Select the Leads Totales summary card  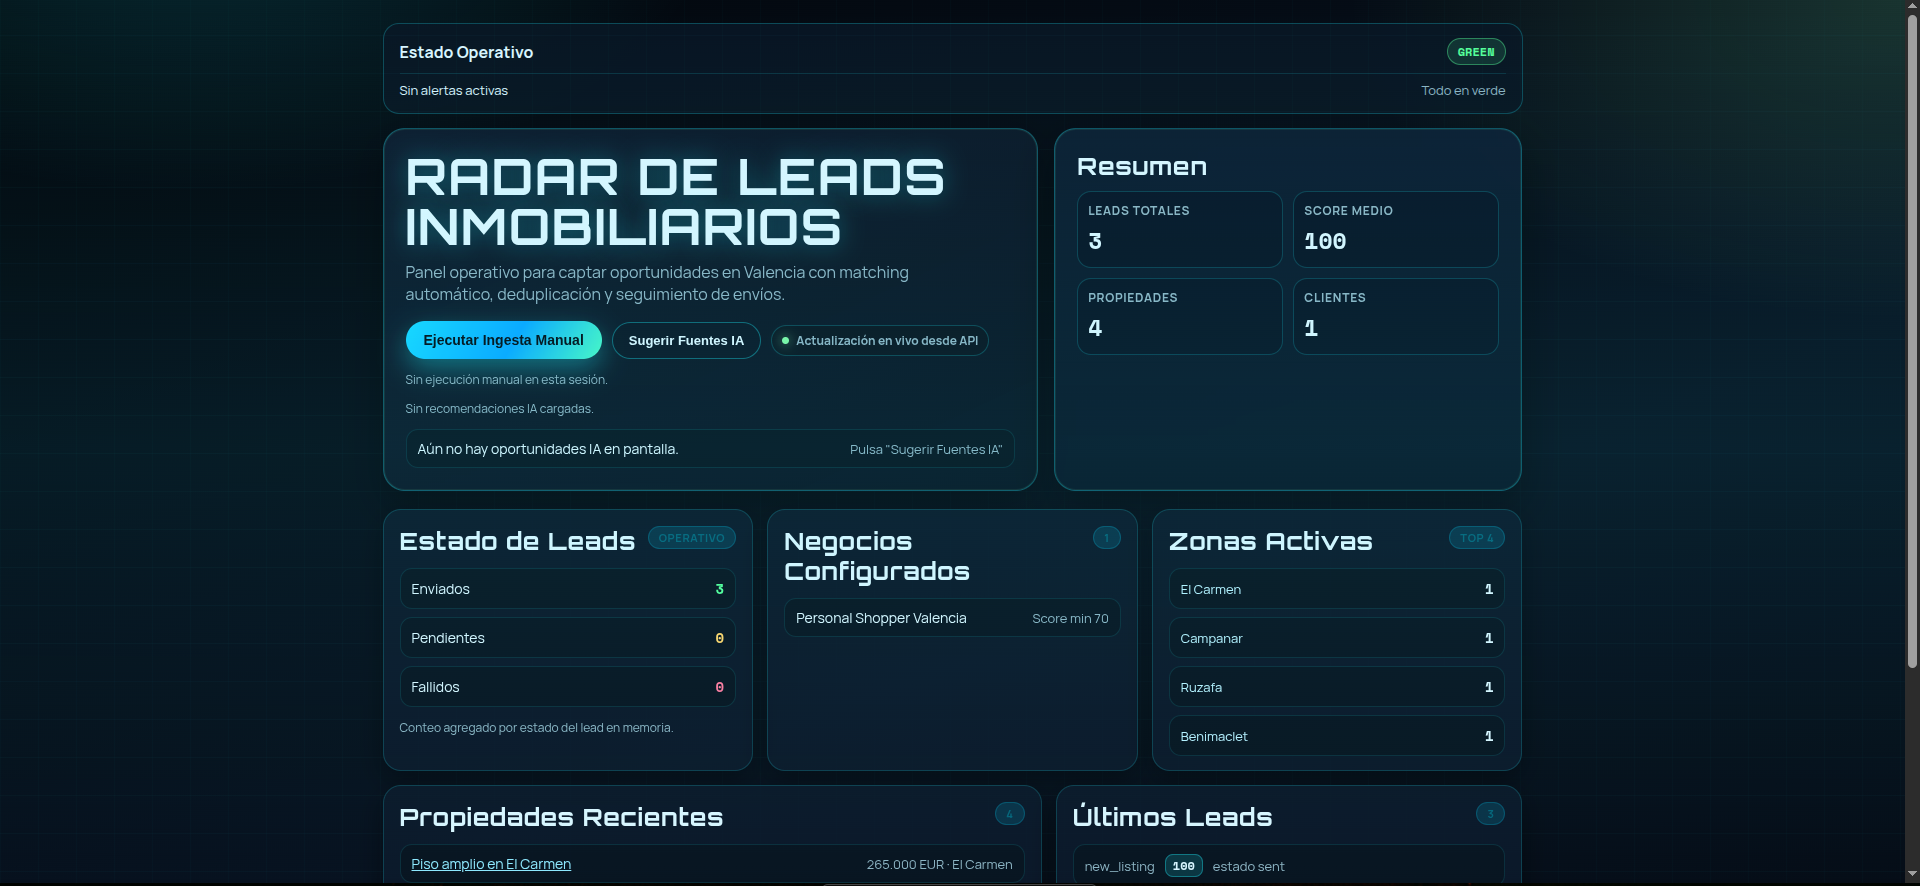(1179, 229)
